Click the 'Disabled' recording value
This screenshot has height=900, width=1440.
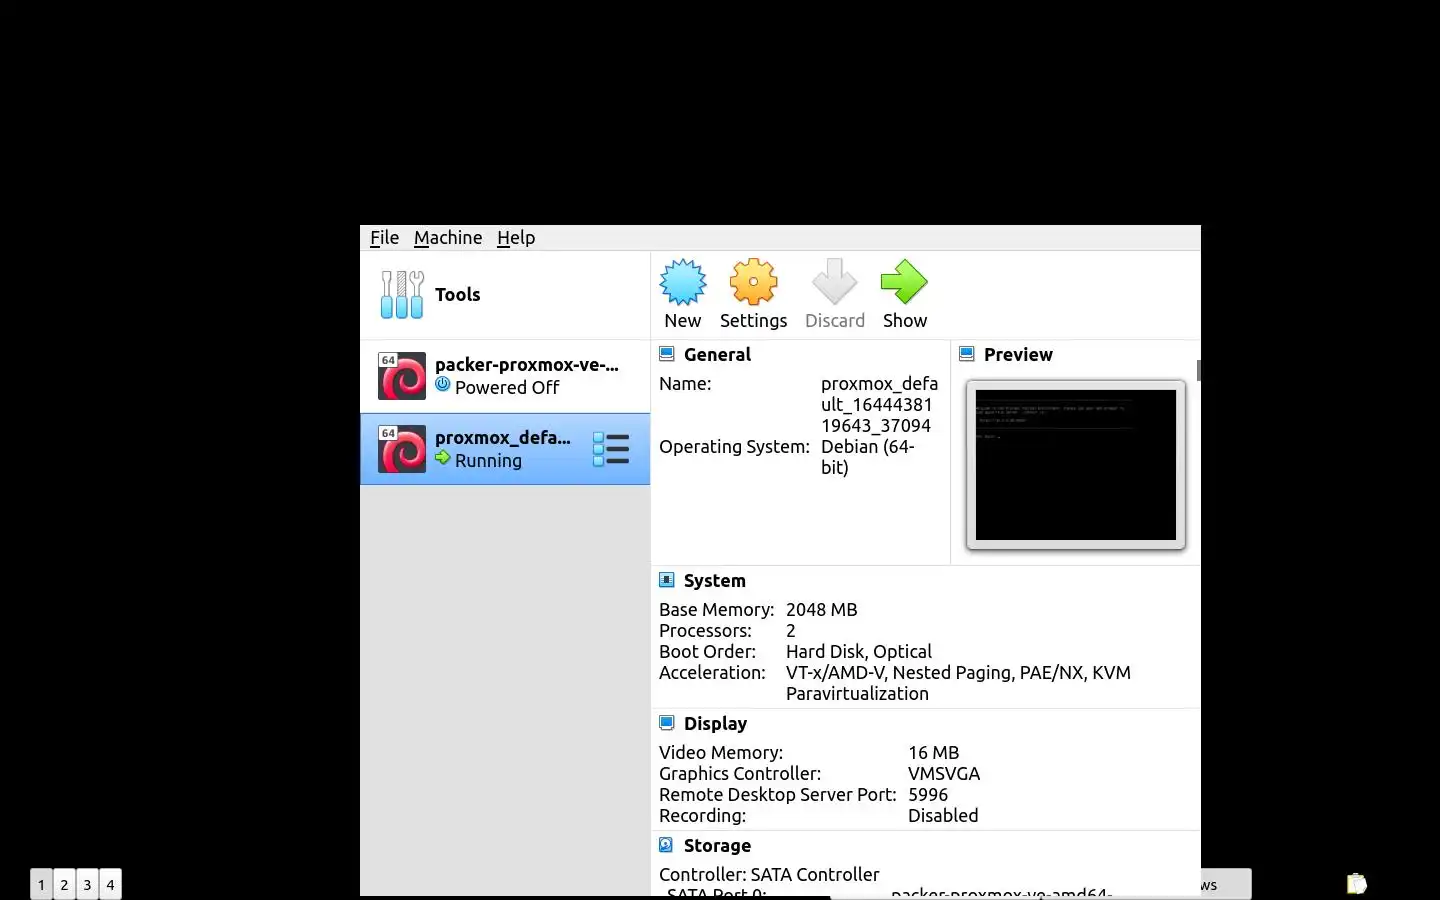pyautogui.click(x=943, y=816)
